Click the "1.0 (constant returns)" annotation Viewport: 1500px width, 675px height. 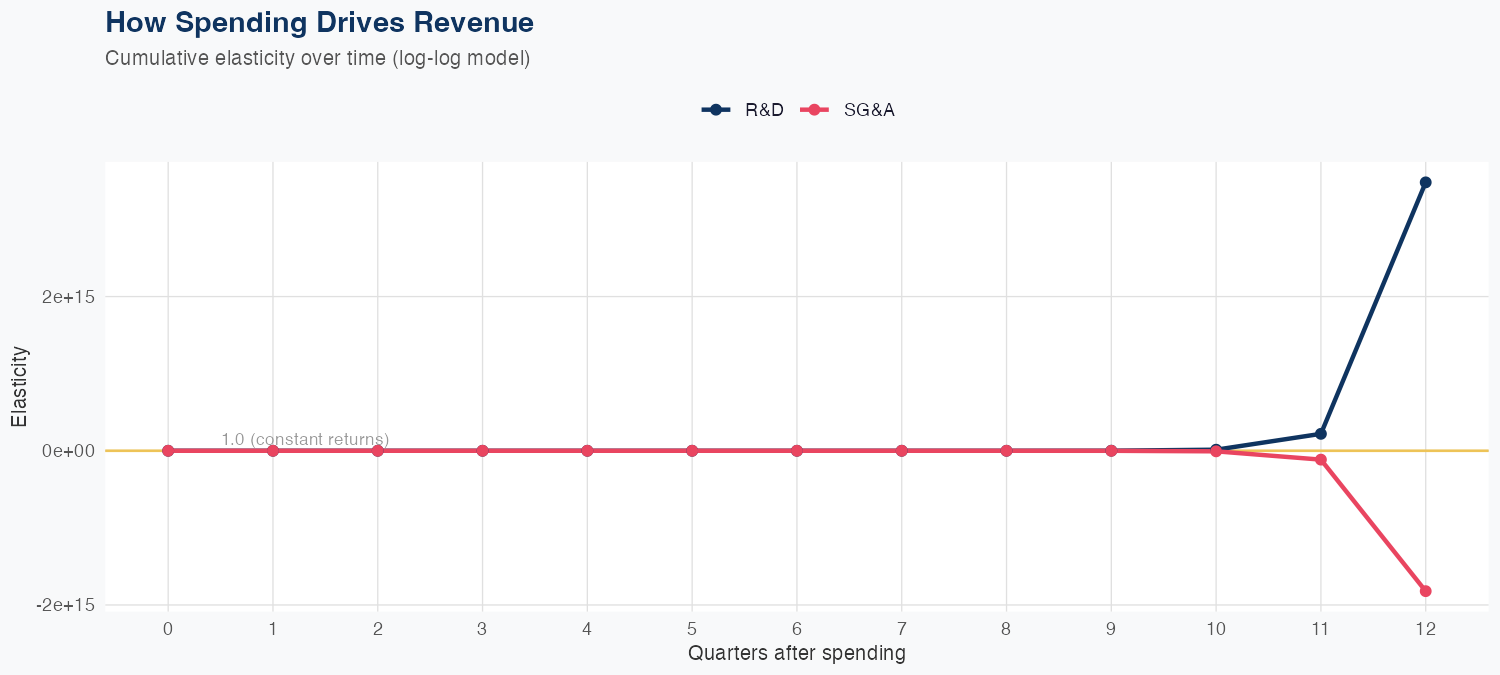(305, 439)
